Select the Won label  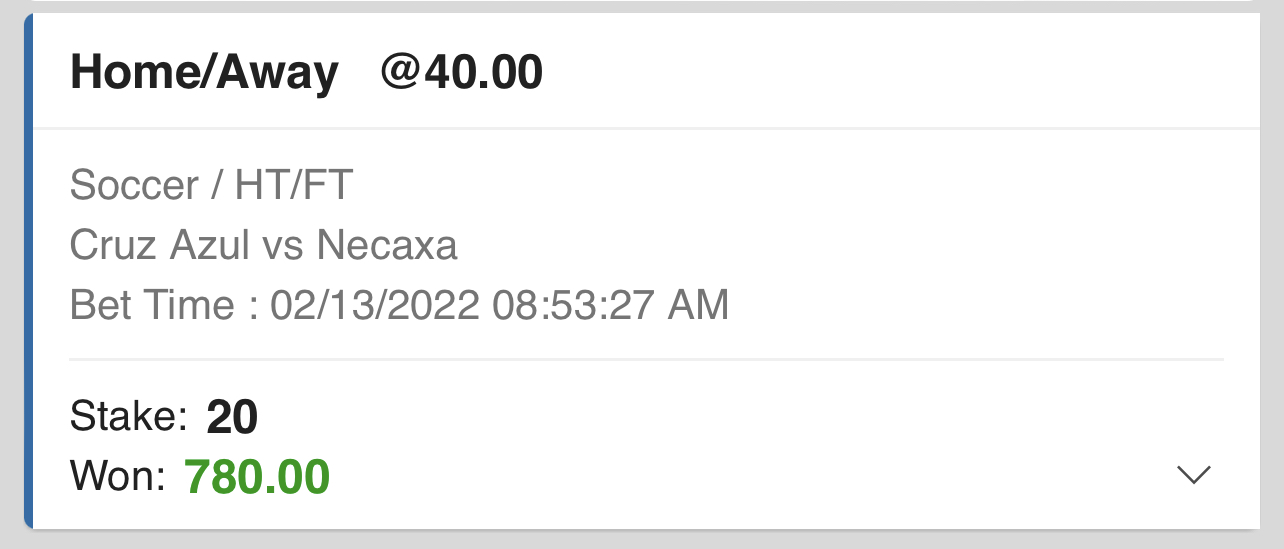[x=118, y=477]
